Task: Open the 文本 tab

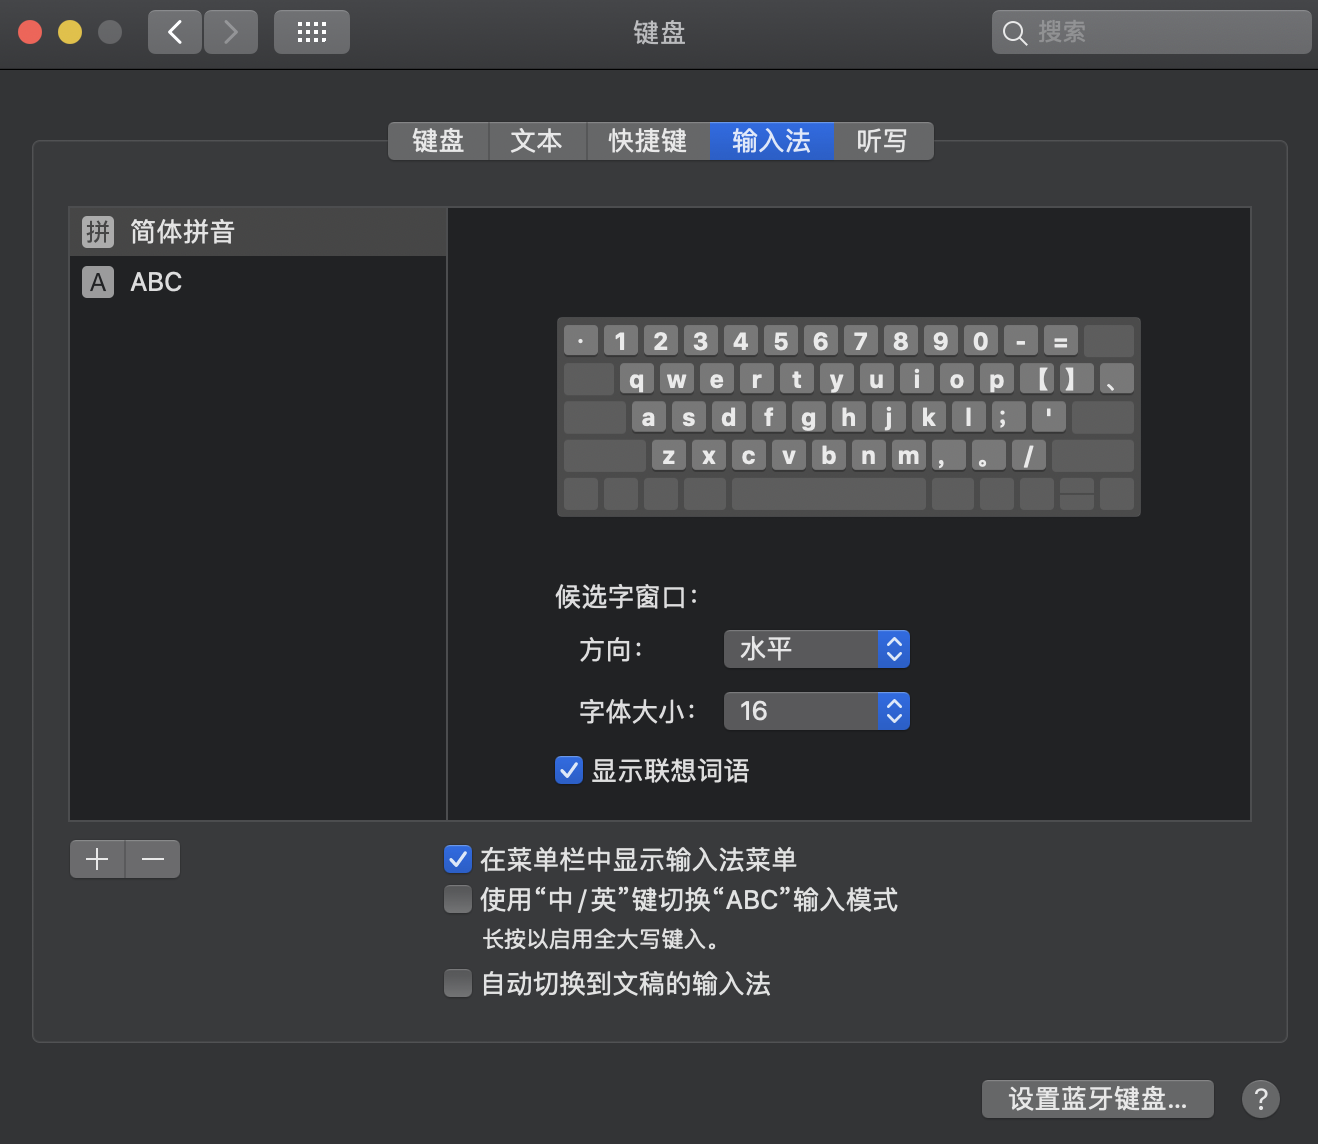Action: coord(537,141)
